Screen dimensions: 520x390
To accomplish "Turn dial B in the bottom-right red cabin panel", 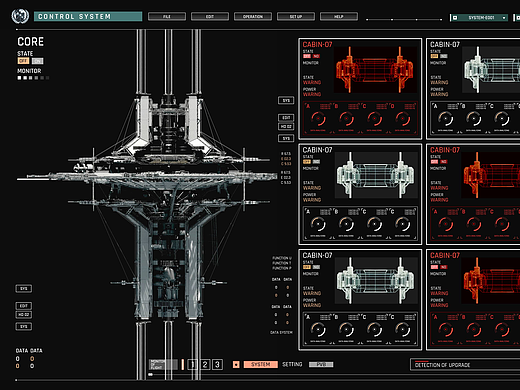I will tap(474, 329).
